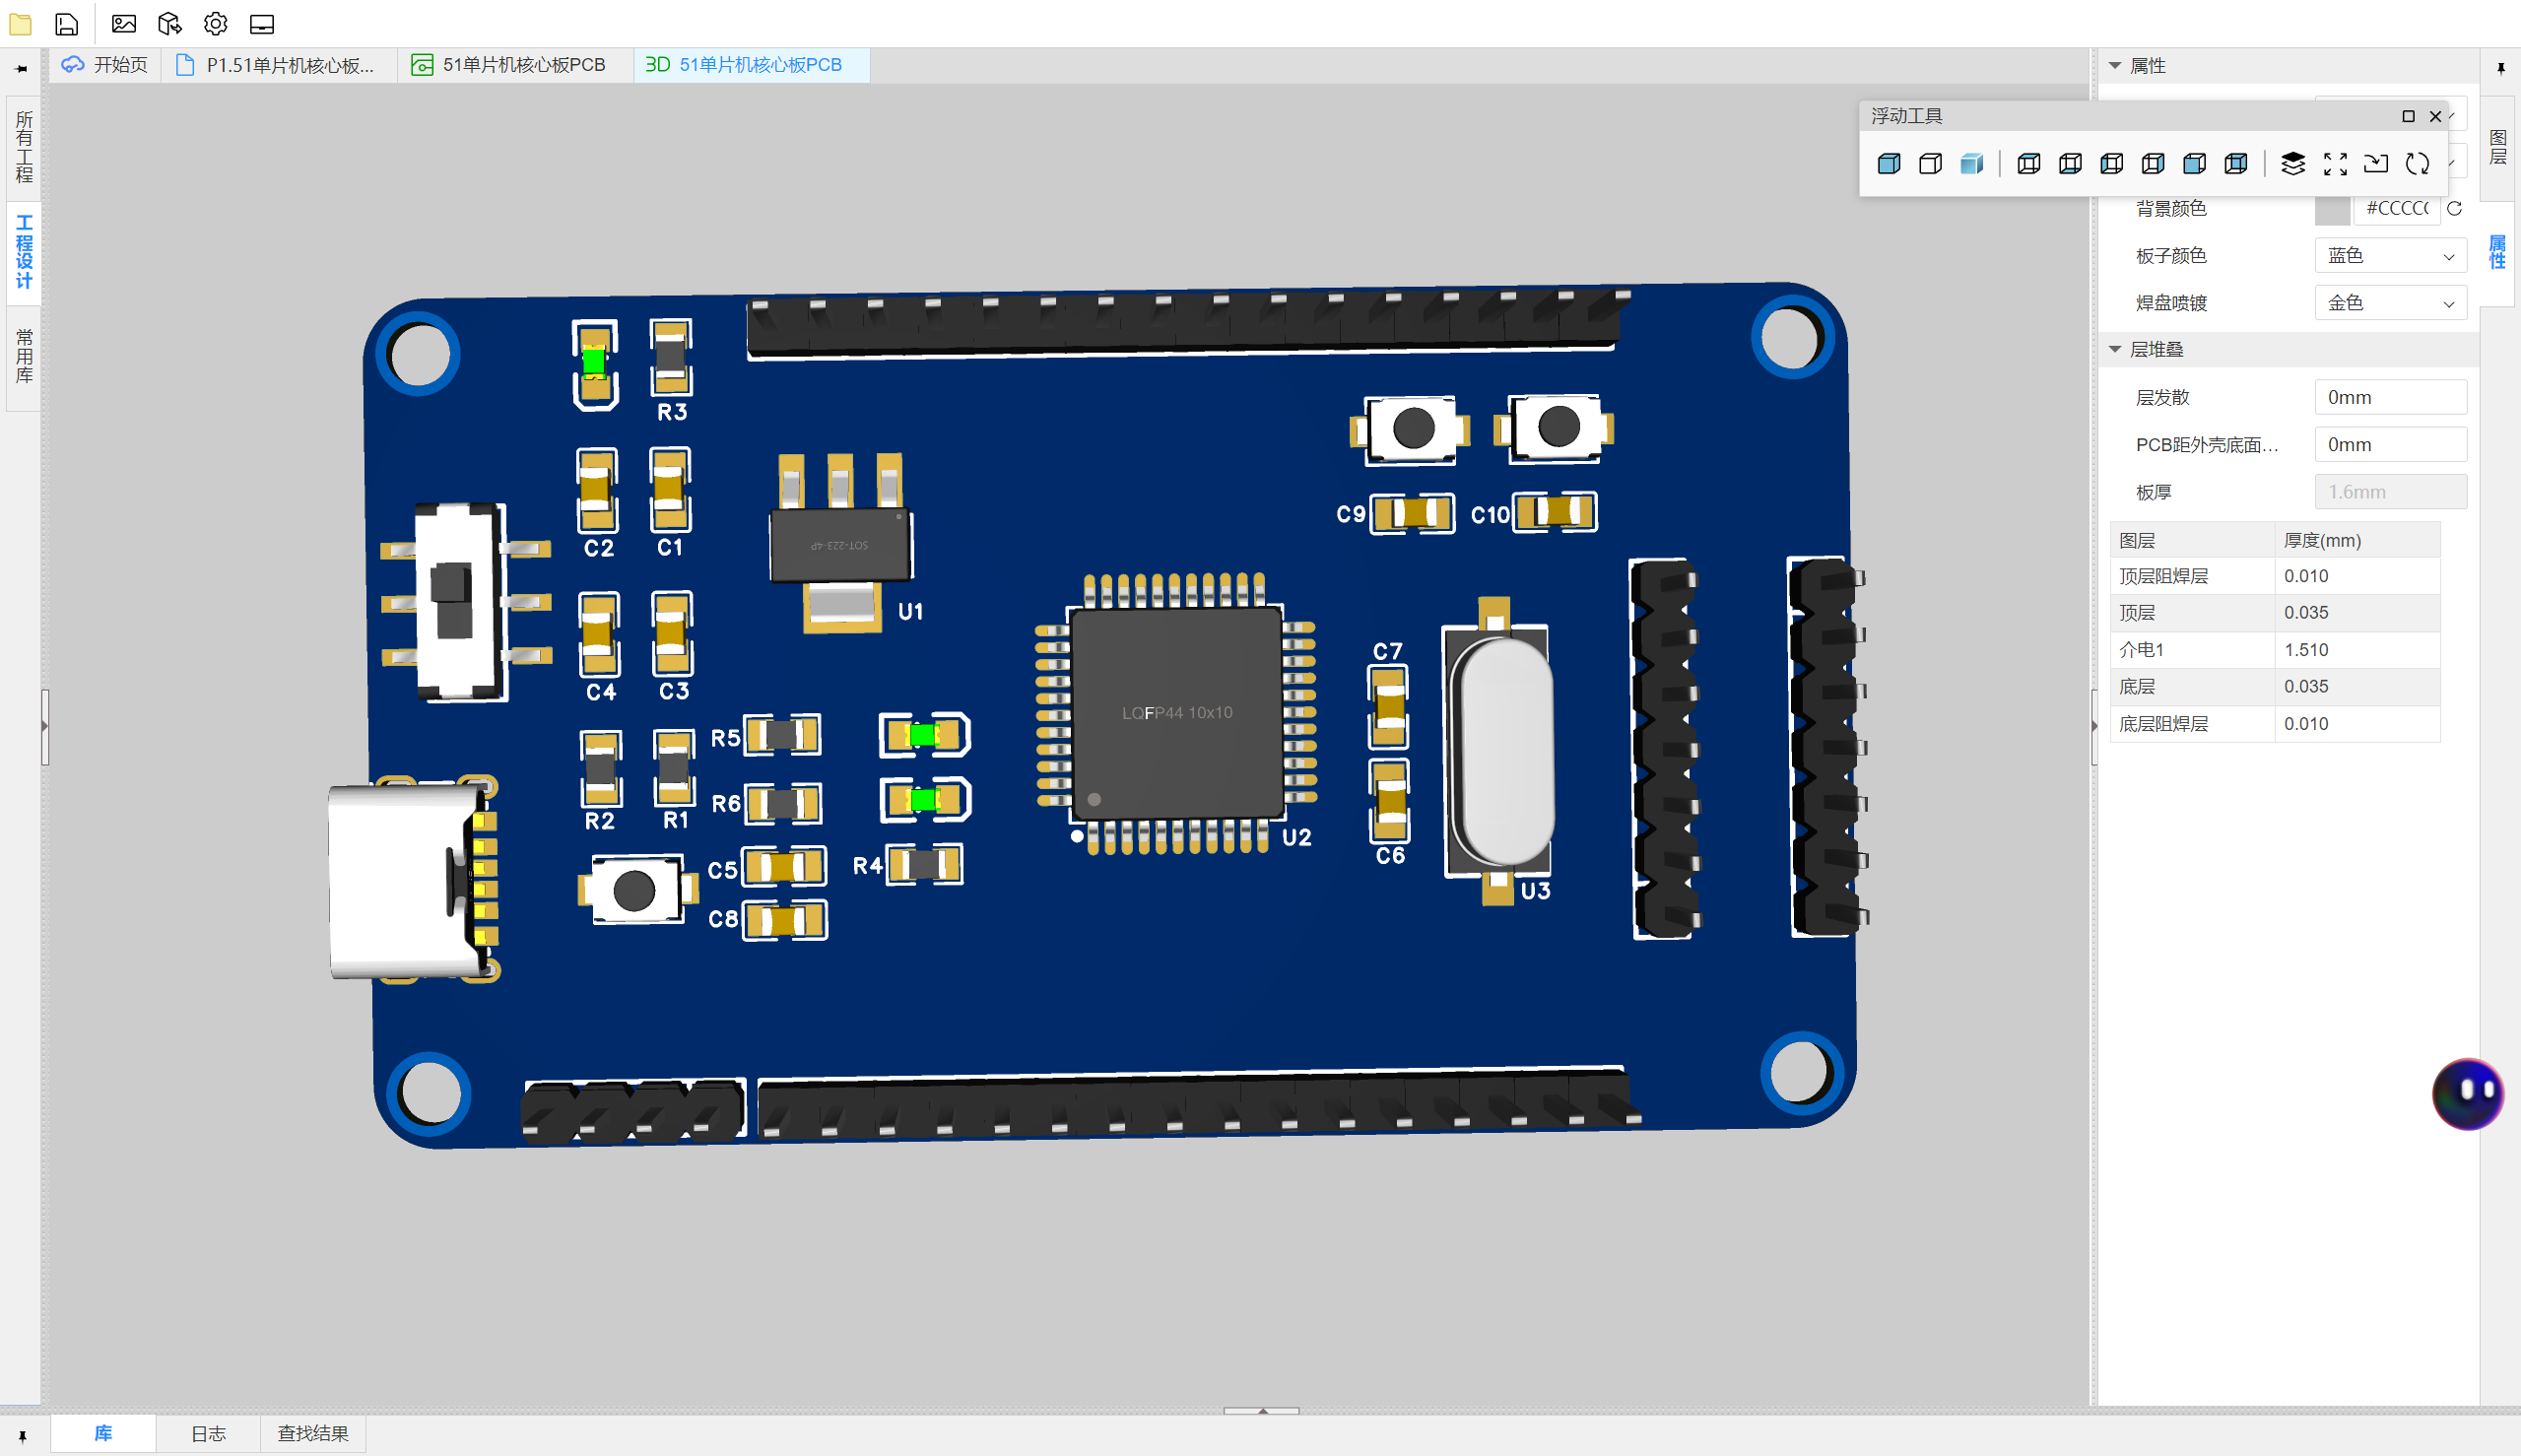
Task: Click the wireframe outline cube icon
Action: point(1930,164)
